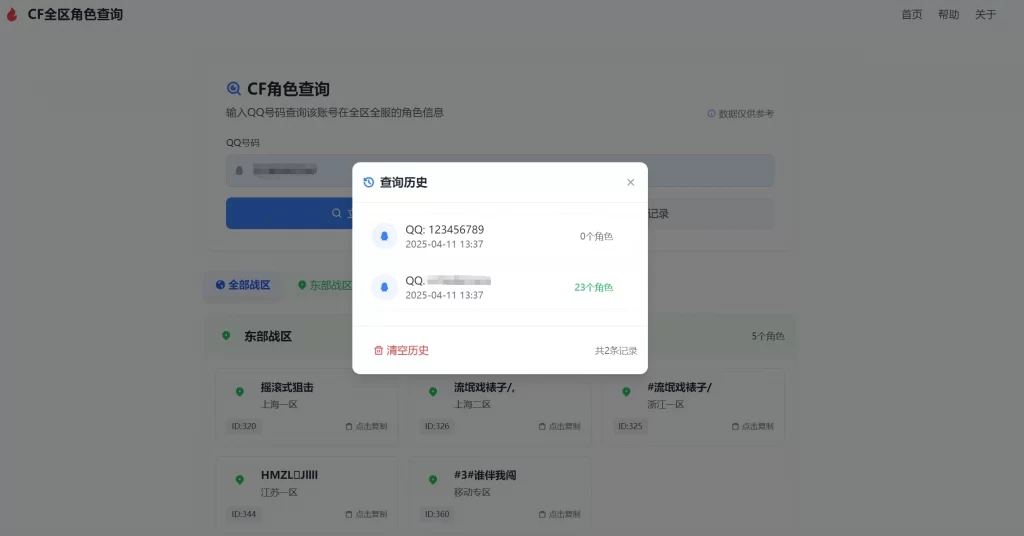Click the pin icon on 浙江一区 card
This screenshot has height=536, width=1024.
click(x=626, y=392)
